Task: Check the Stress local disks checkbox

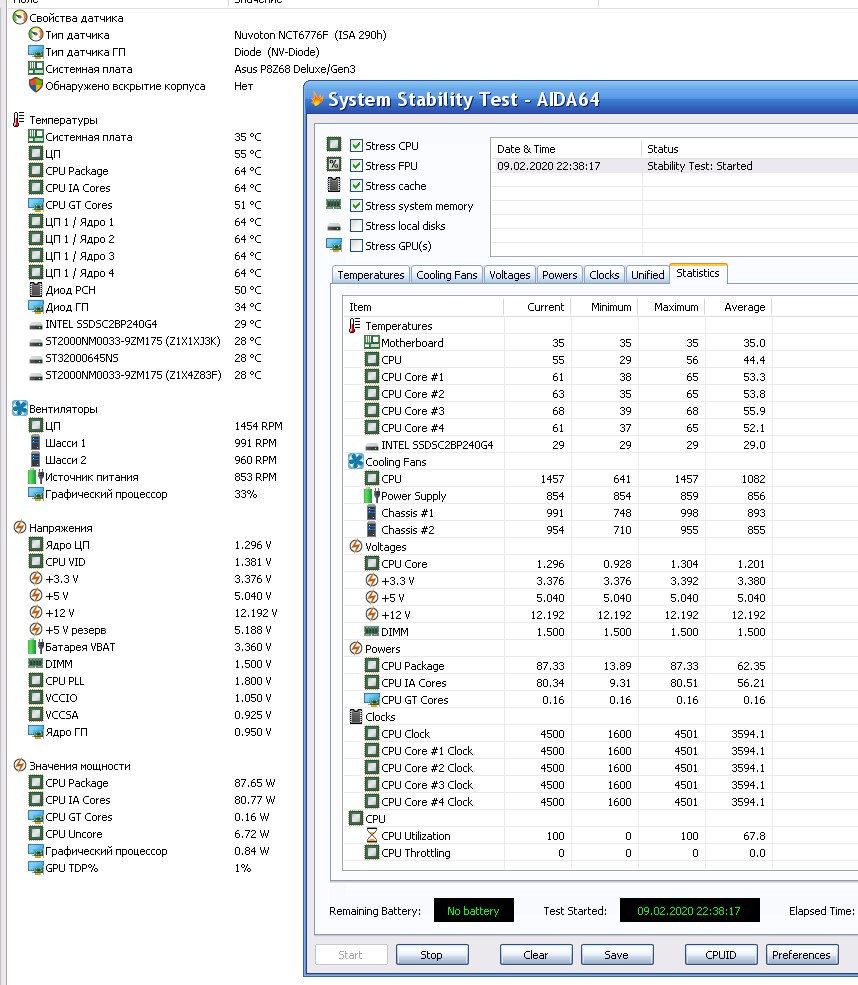Action: coord(356,226)
